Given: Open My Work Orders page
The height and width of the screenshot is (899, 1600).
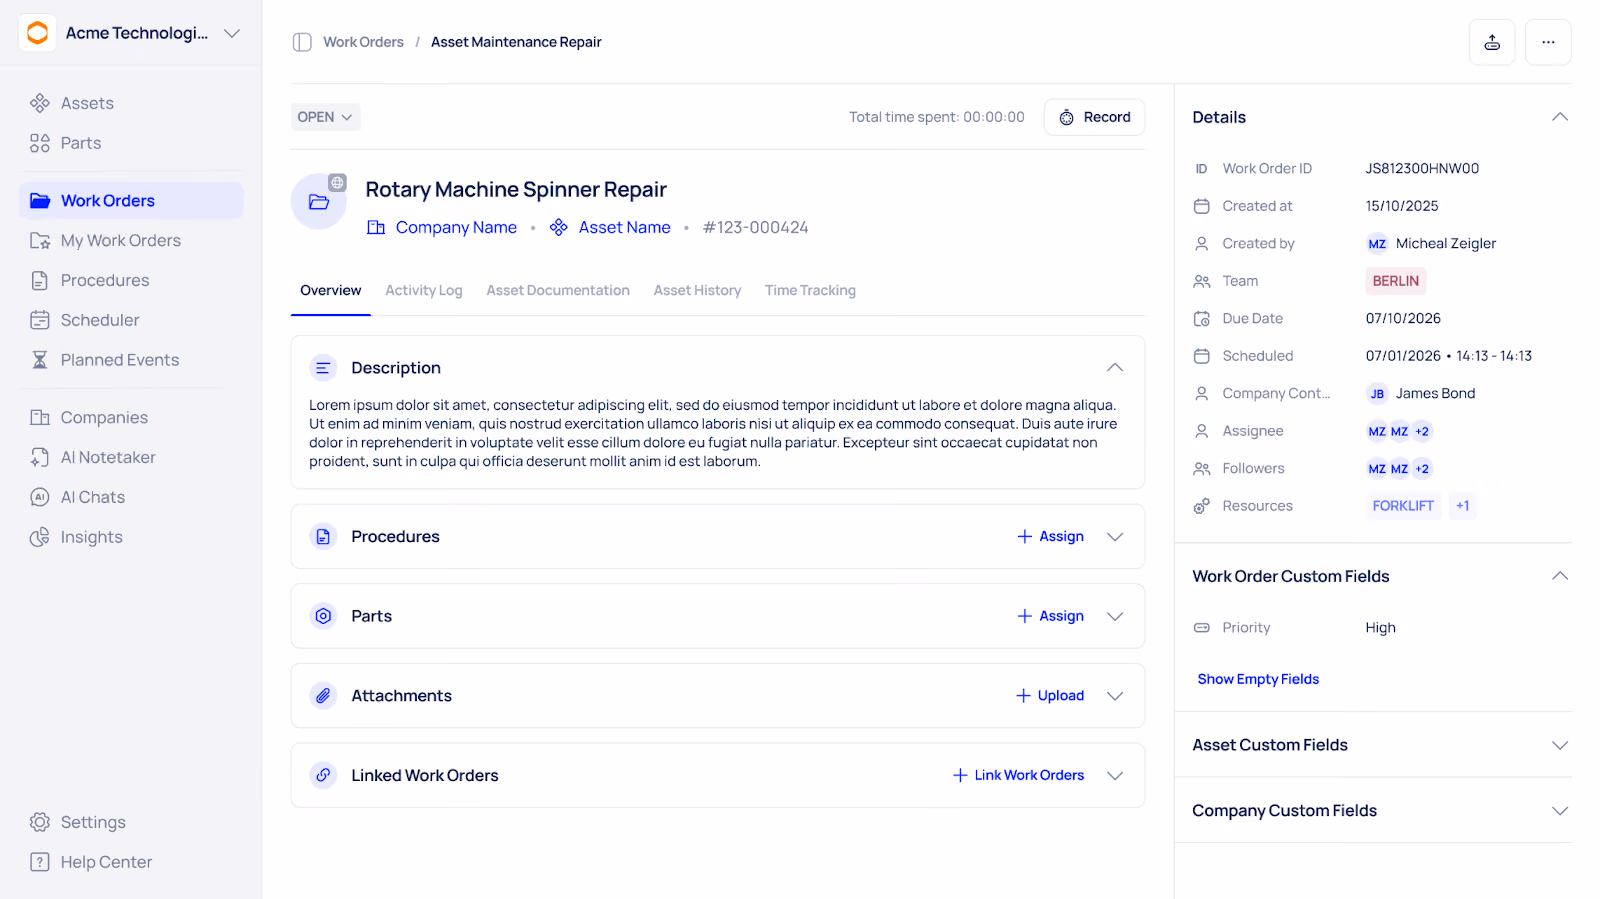Looking at the screenshot, I should tap(131, 240).
